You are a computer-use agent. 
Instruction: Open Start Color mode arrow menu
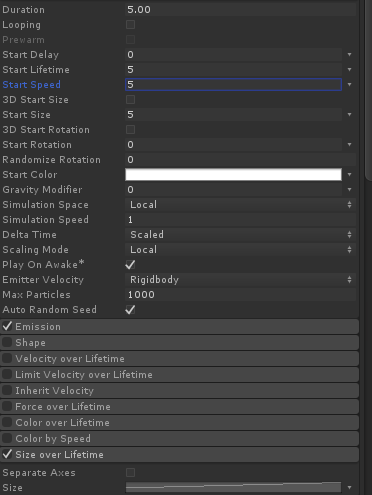[349, 175]
